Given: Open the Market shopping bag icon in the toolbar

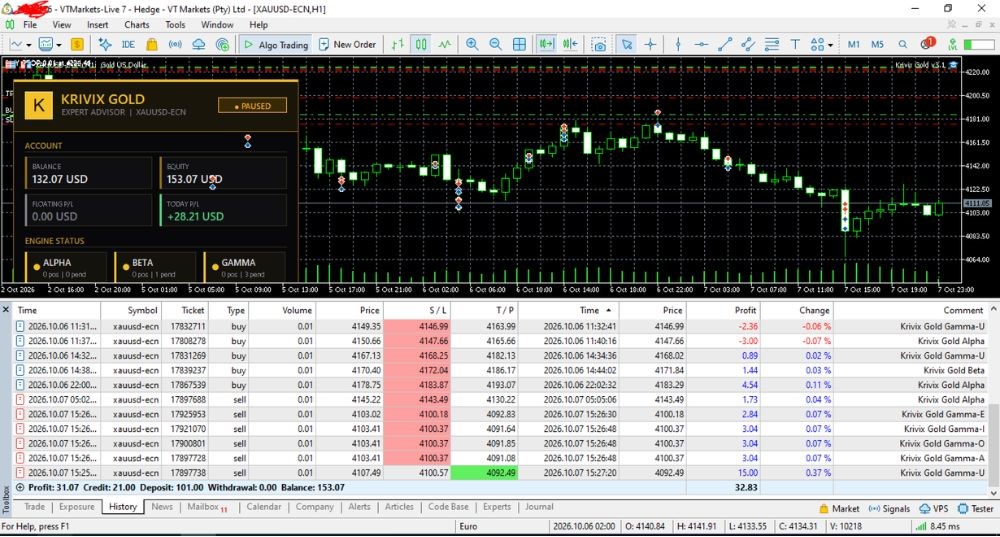Looking at the screenshot, I should pos(151,45).
